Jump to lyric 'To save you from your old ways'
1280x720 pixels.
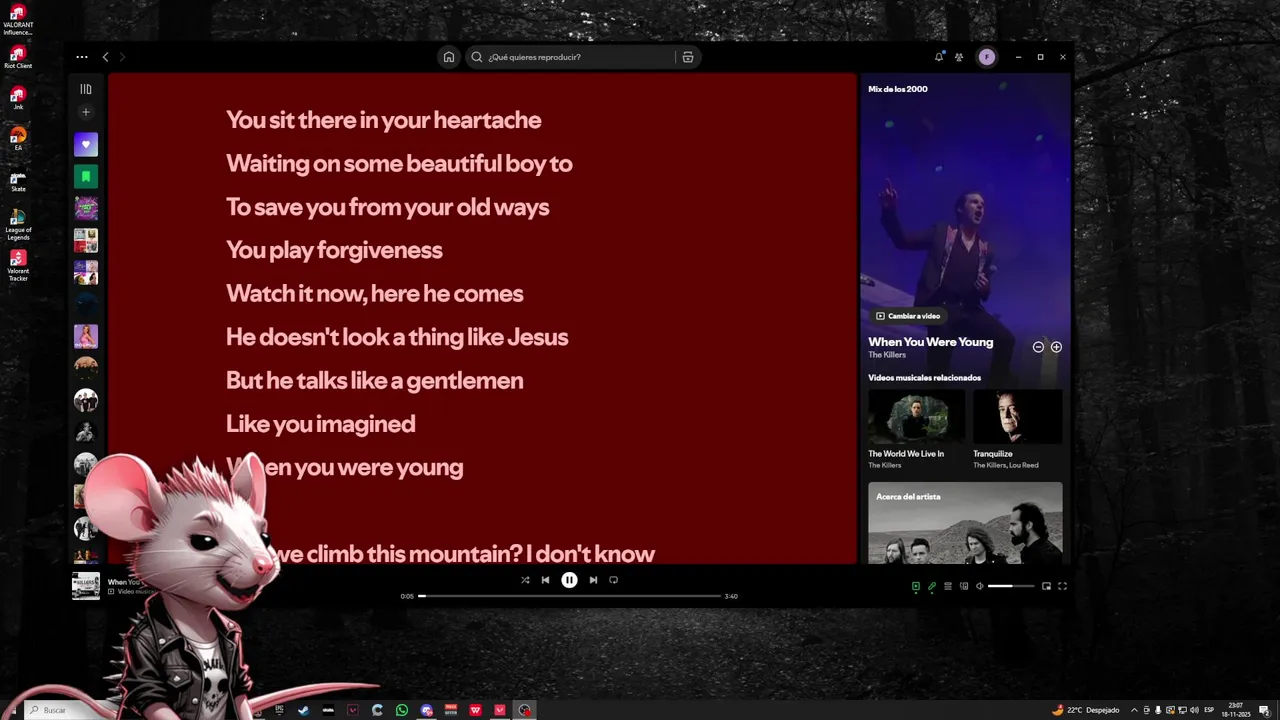(x=387, y=207)
